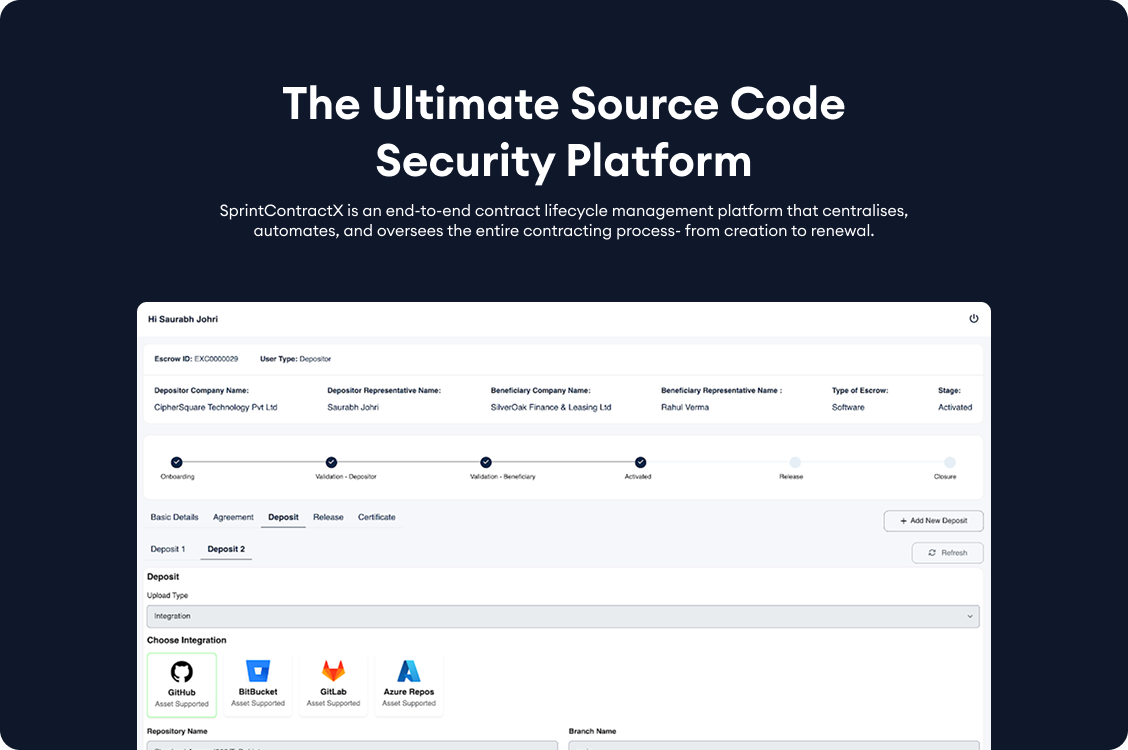Click the Onboarding step checkmark
Image resolution: width=1128 pixels, height=750 pixels.
tap(177, 462)
